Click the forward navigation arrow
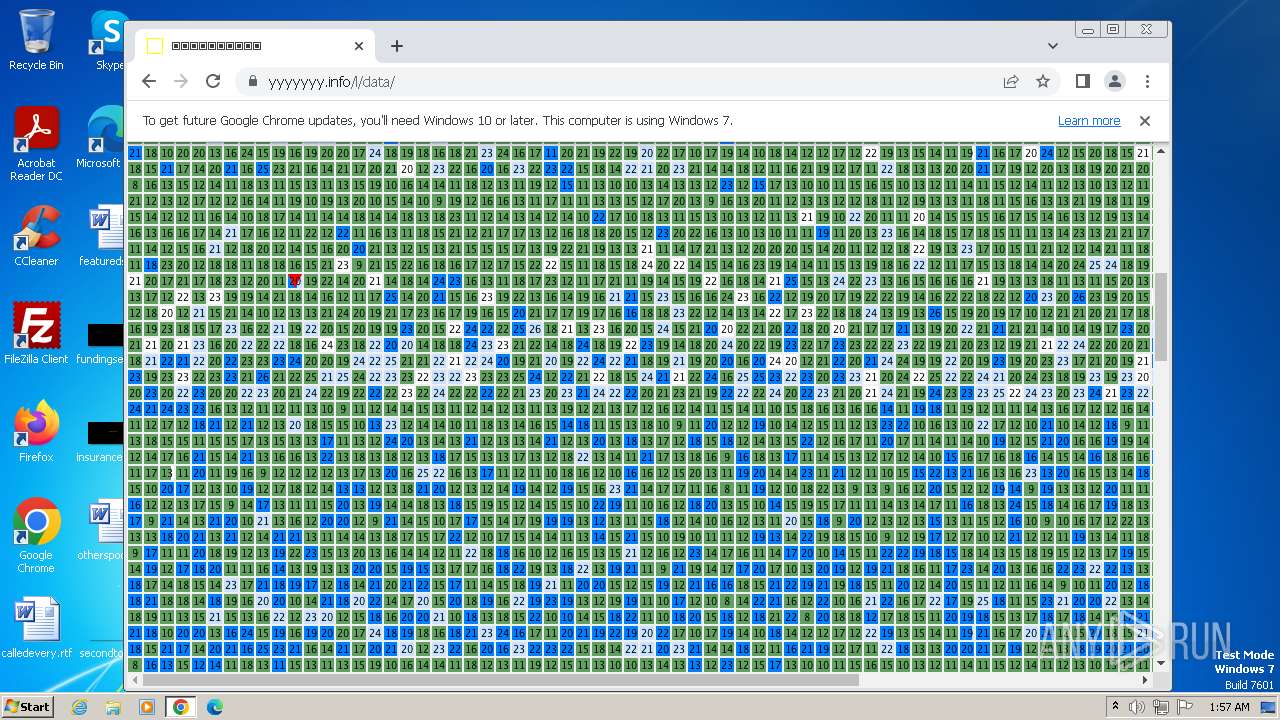 pos(181,81)
